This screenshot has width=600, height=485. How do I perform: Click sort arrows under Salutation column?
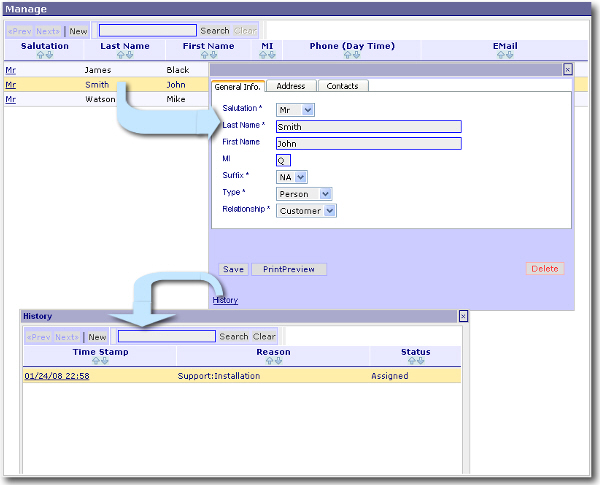click(x=44, y=55)
